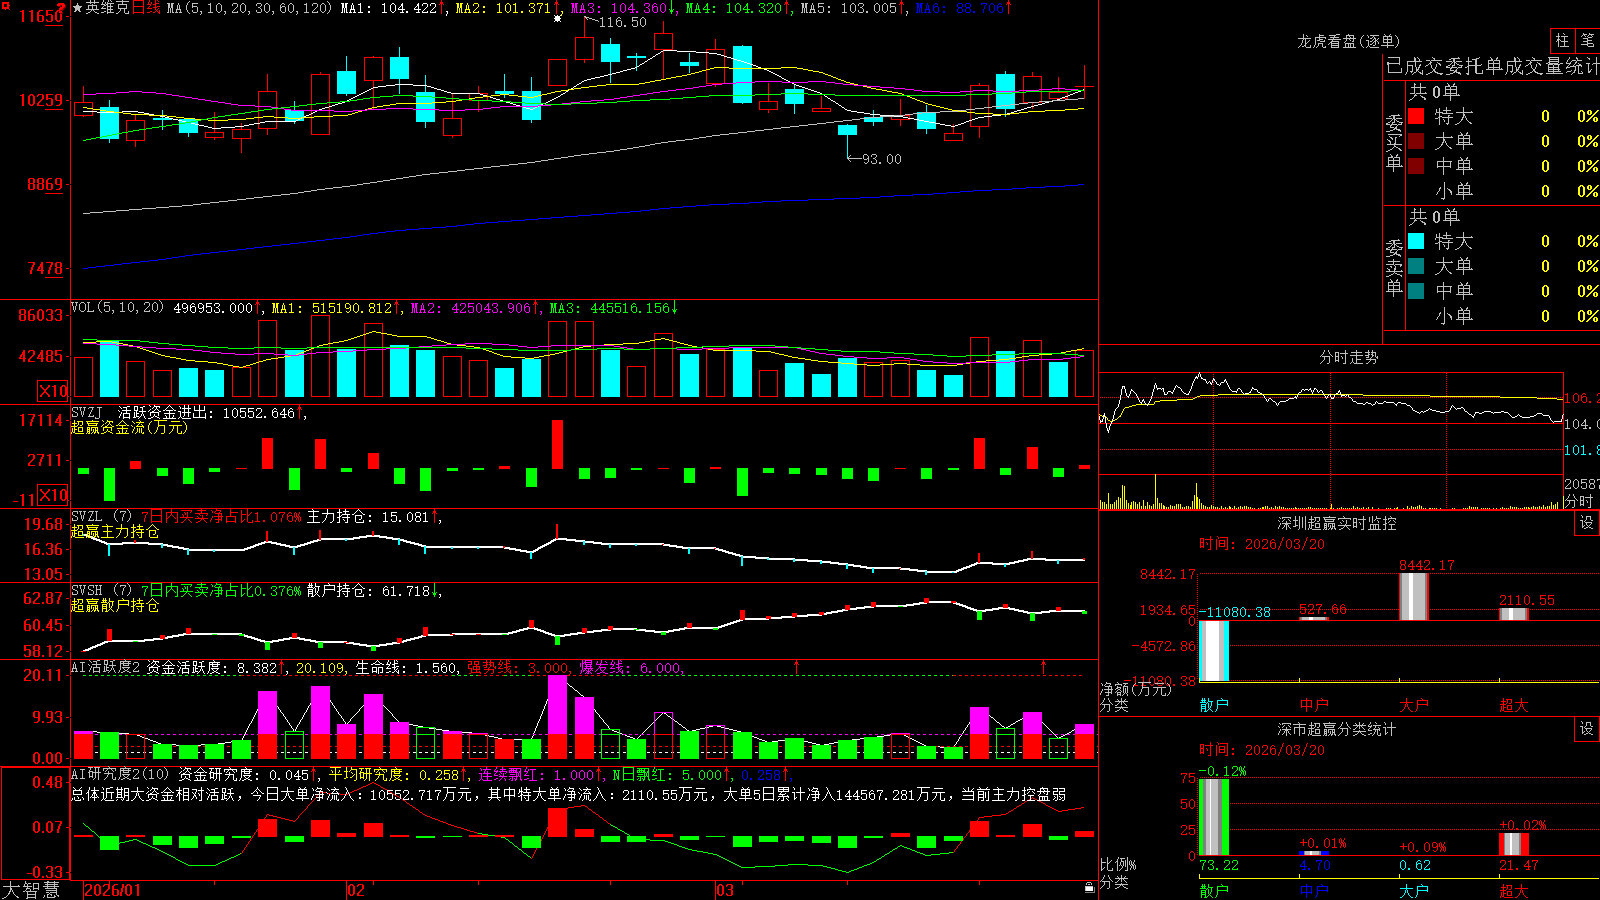The height and width of the screenshot is (900, 1600).
Task: Open 设 settings for 深圳超赢实时监控
Action: [x=1587, y=523]
